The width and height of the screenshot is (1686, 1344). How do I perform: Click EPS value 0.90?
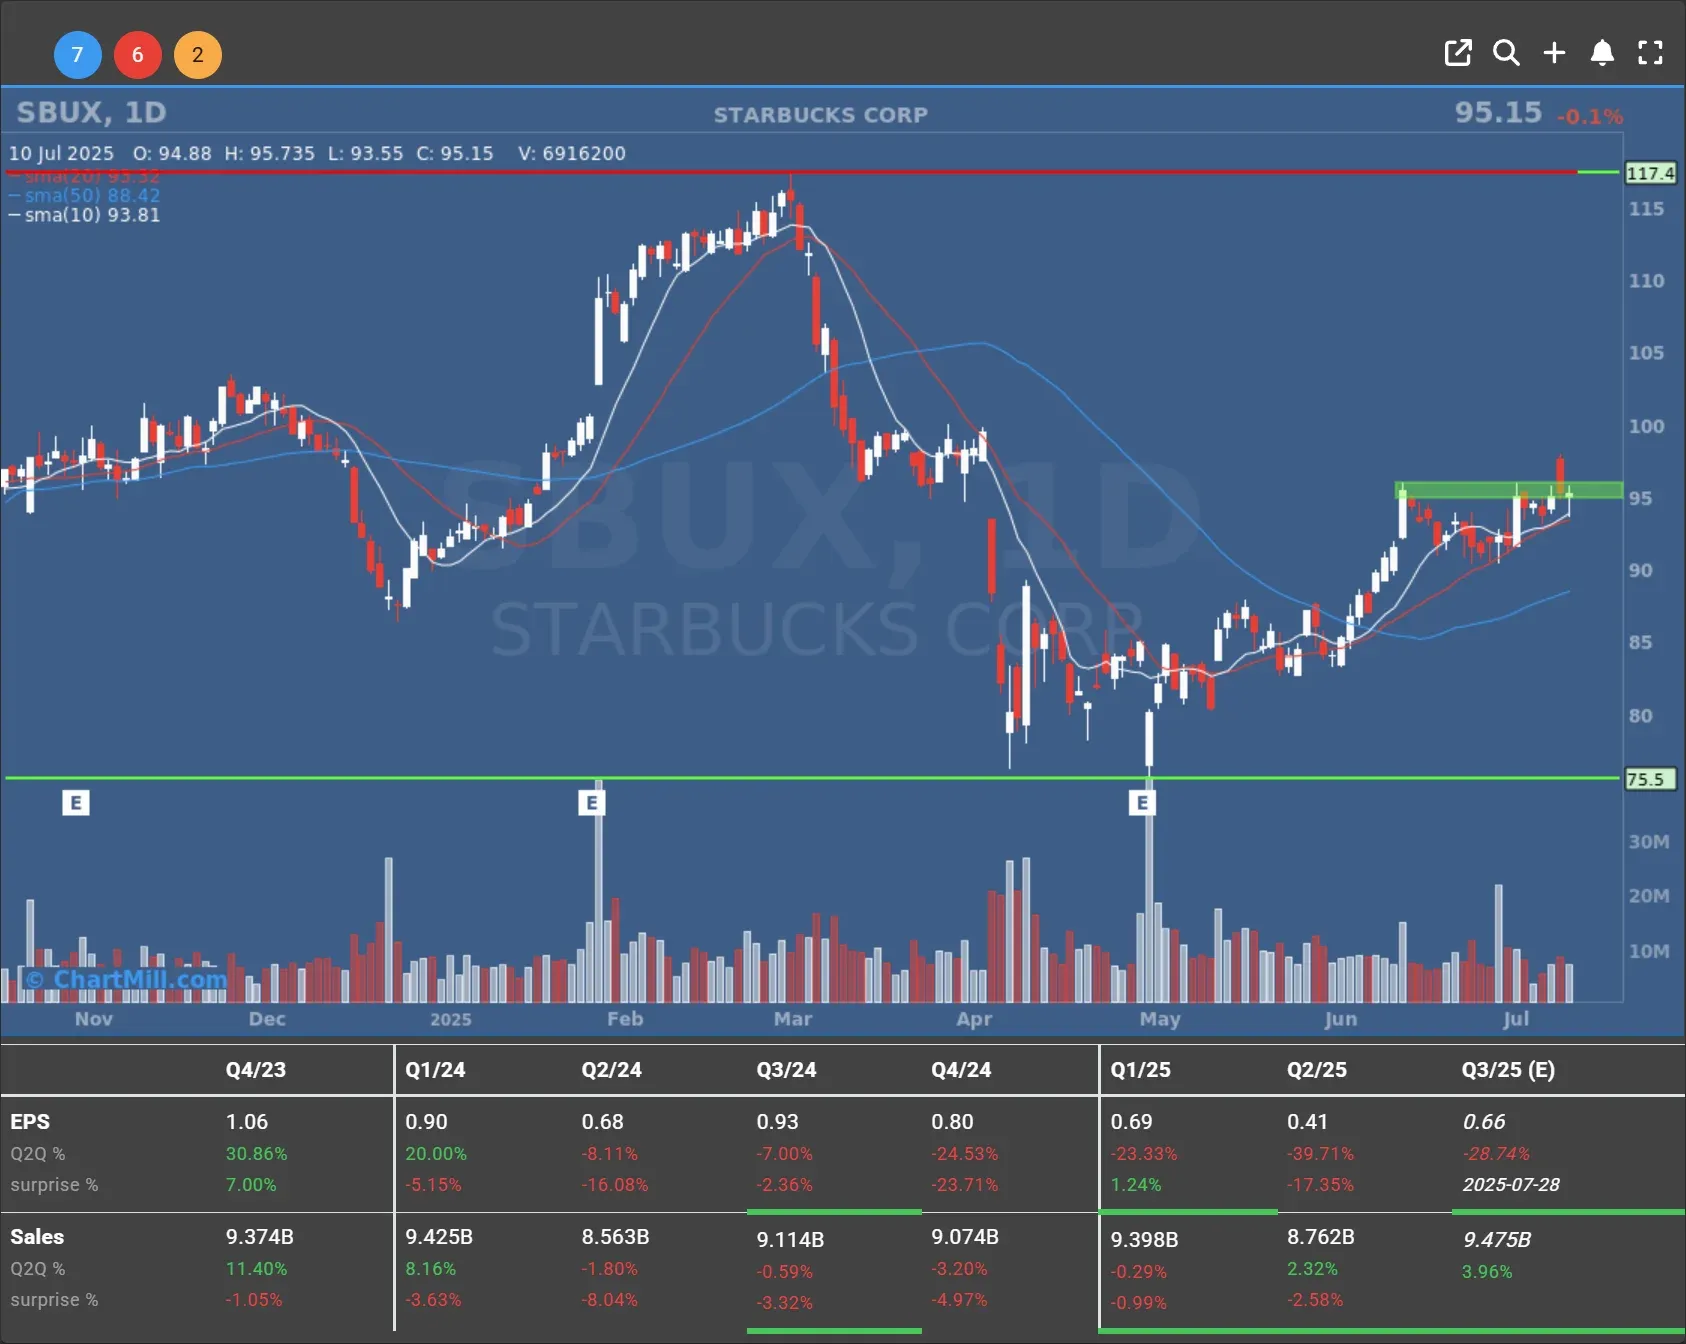426,1121
